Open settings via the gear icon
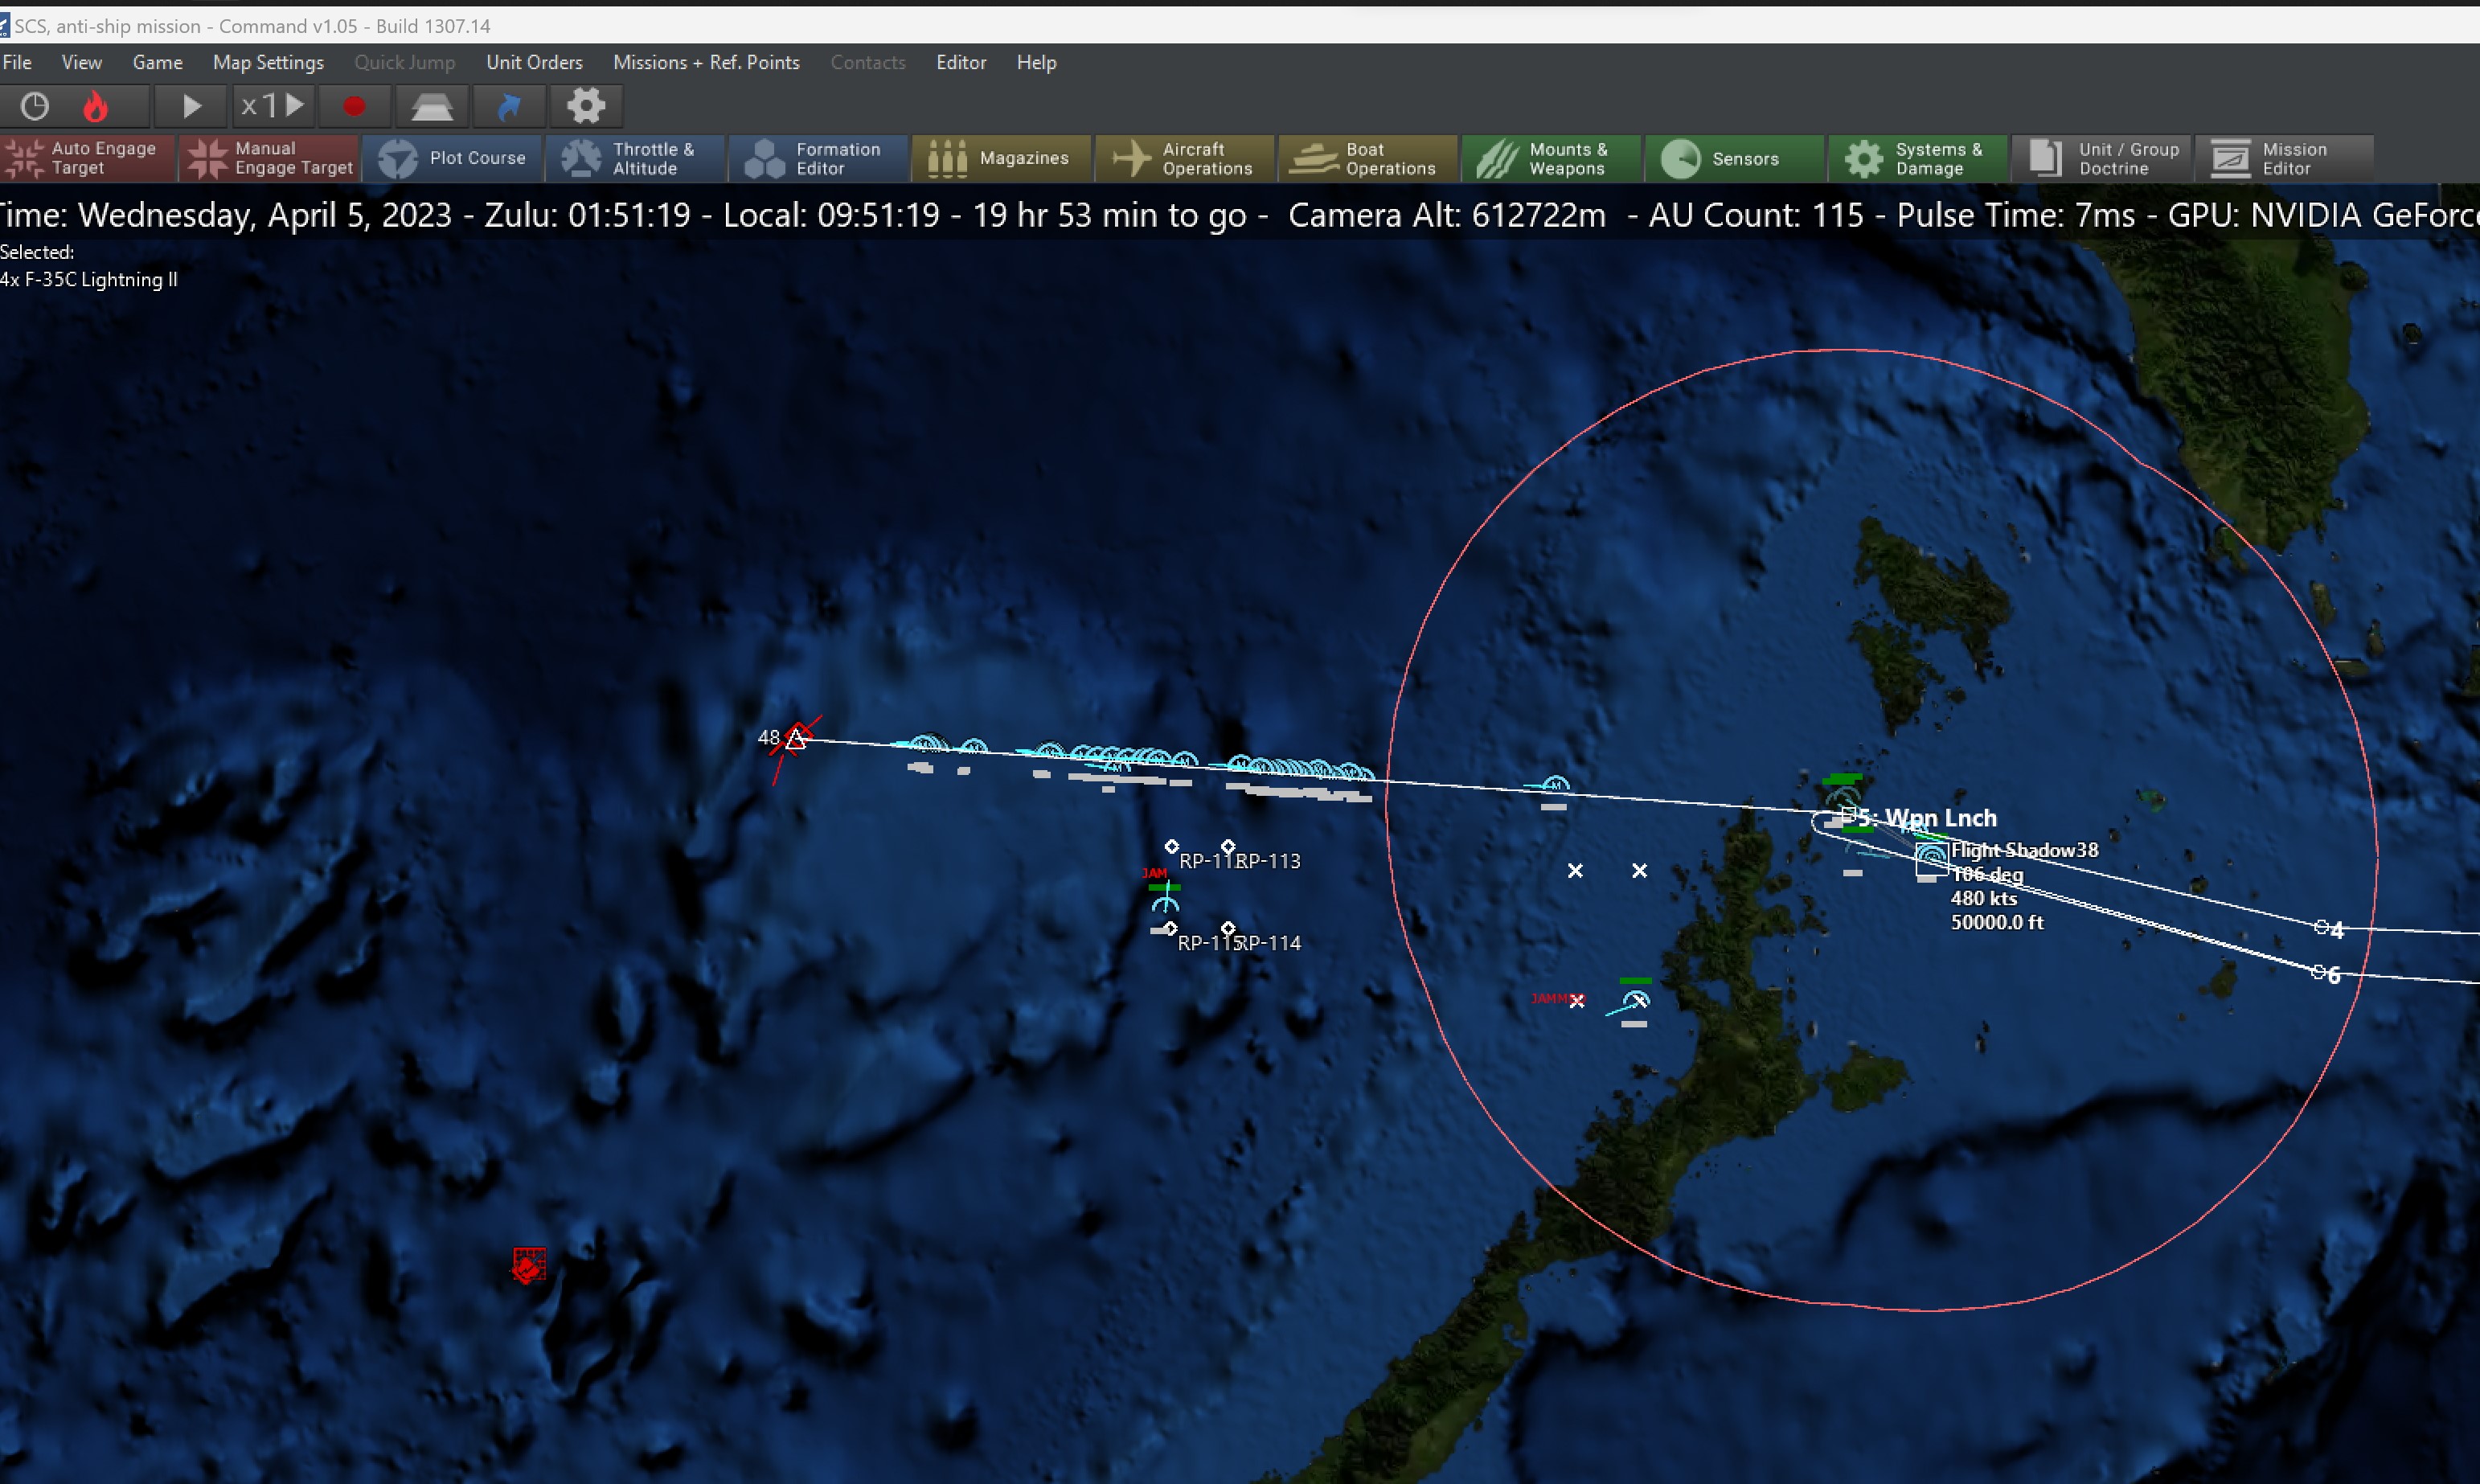This screenshot has height=1484, width=2480. pos(586,106)
